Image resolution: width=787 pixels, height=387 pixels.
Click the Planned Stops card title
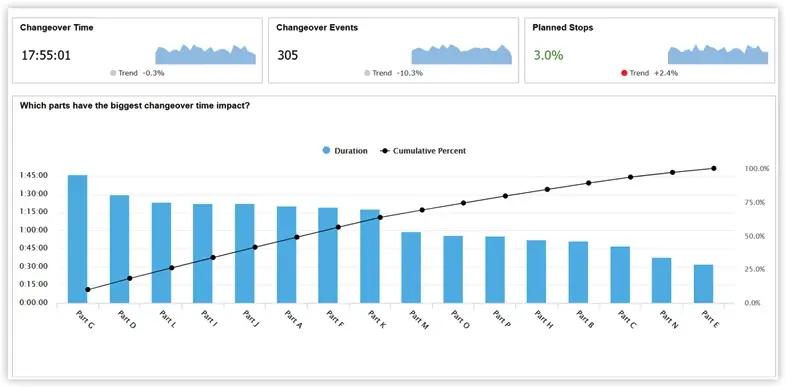[563, 28]
